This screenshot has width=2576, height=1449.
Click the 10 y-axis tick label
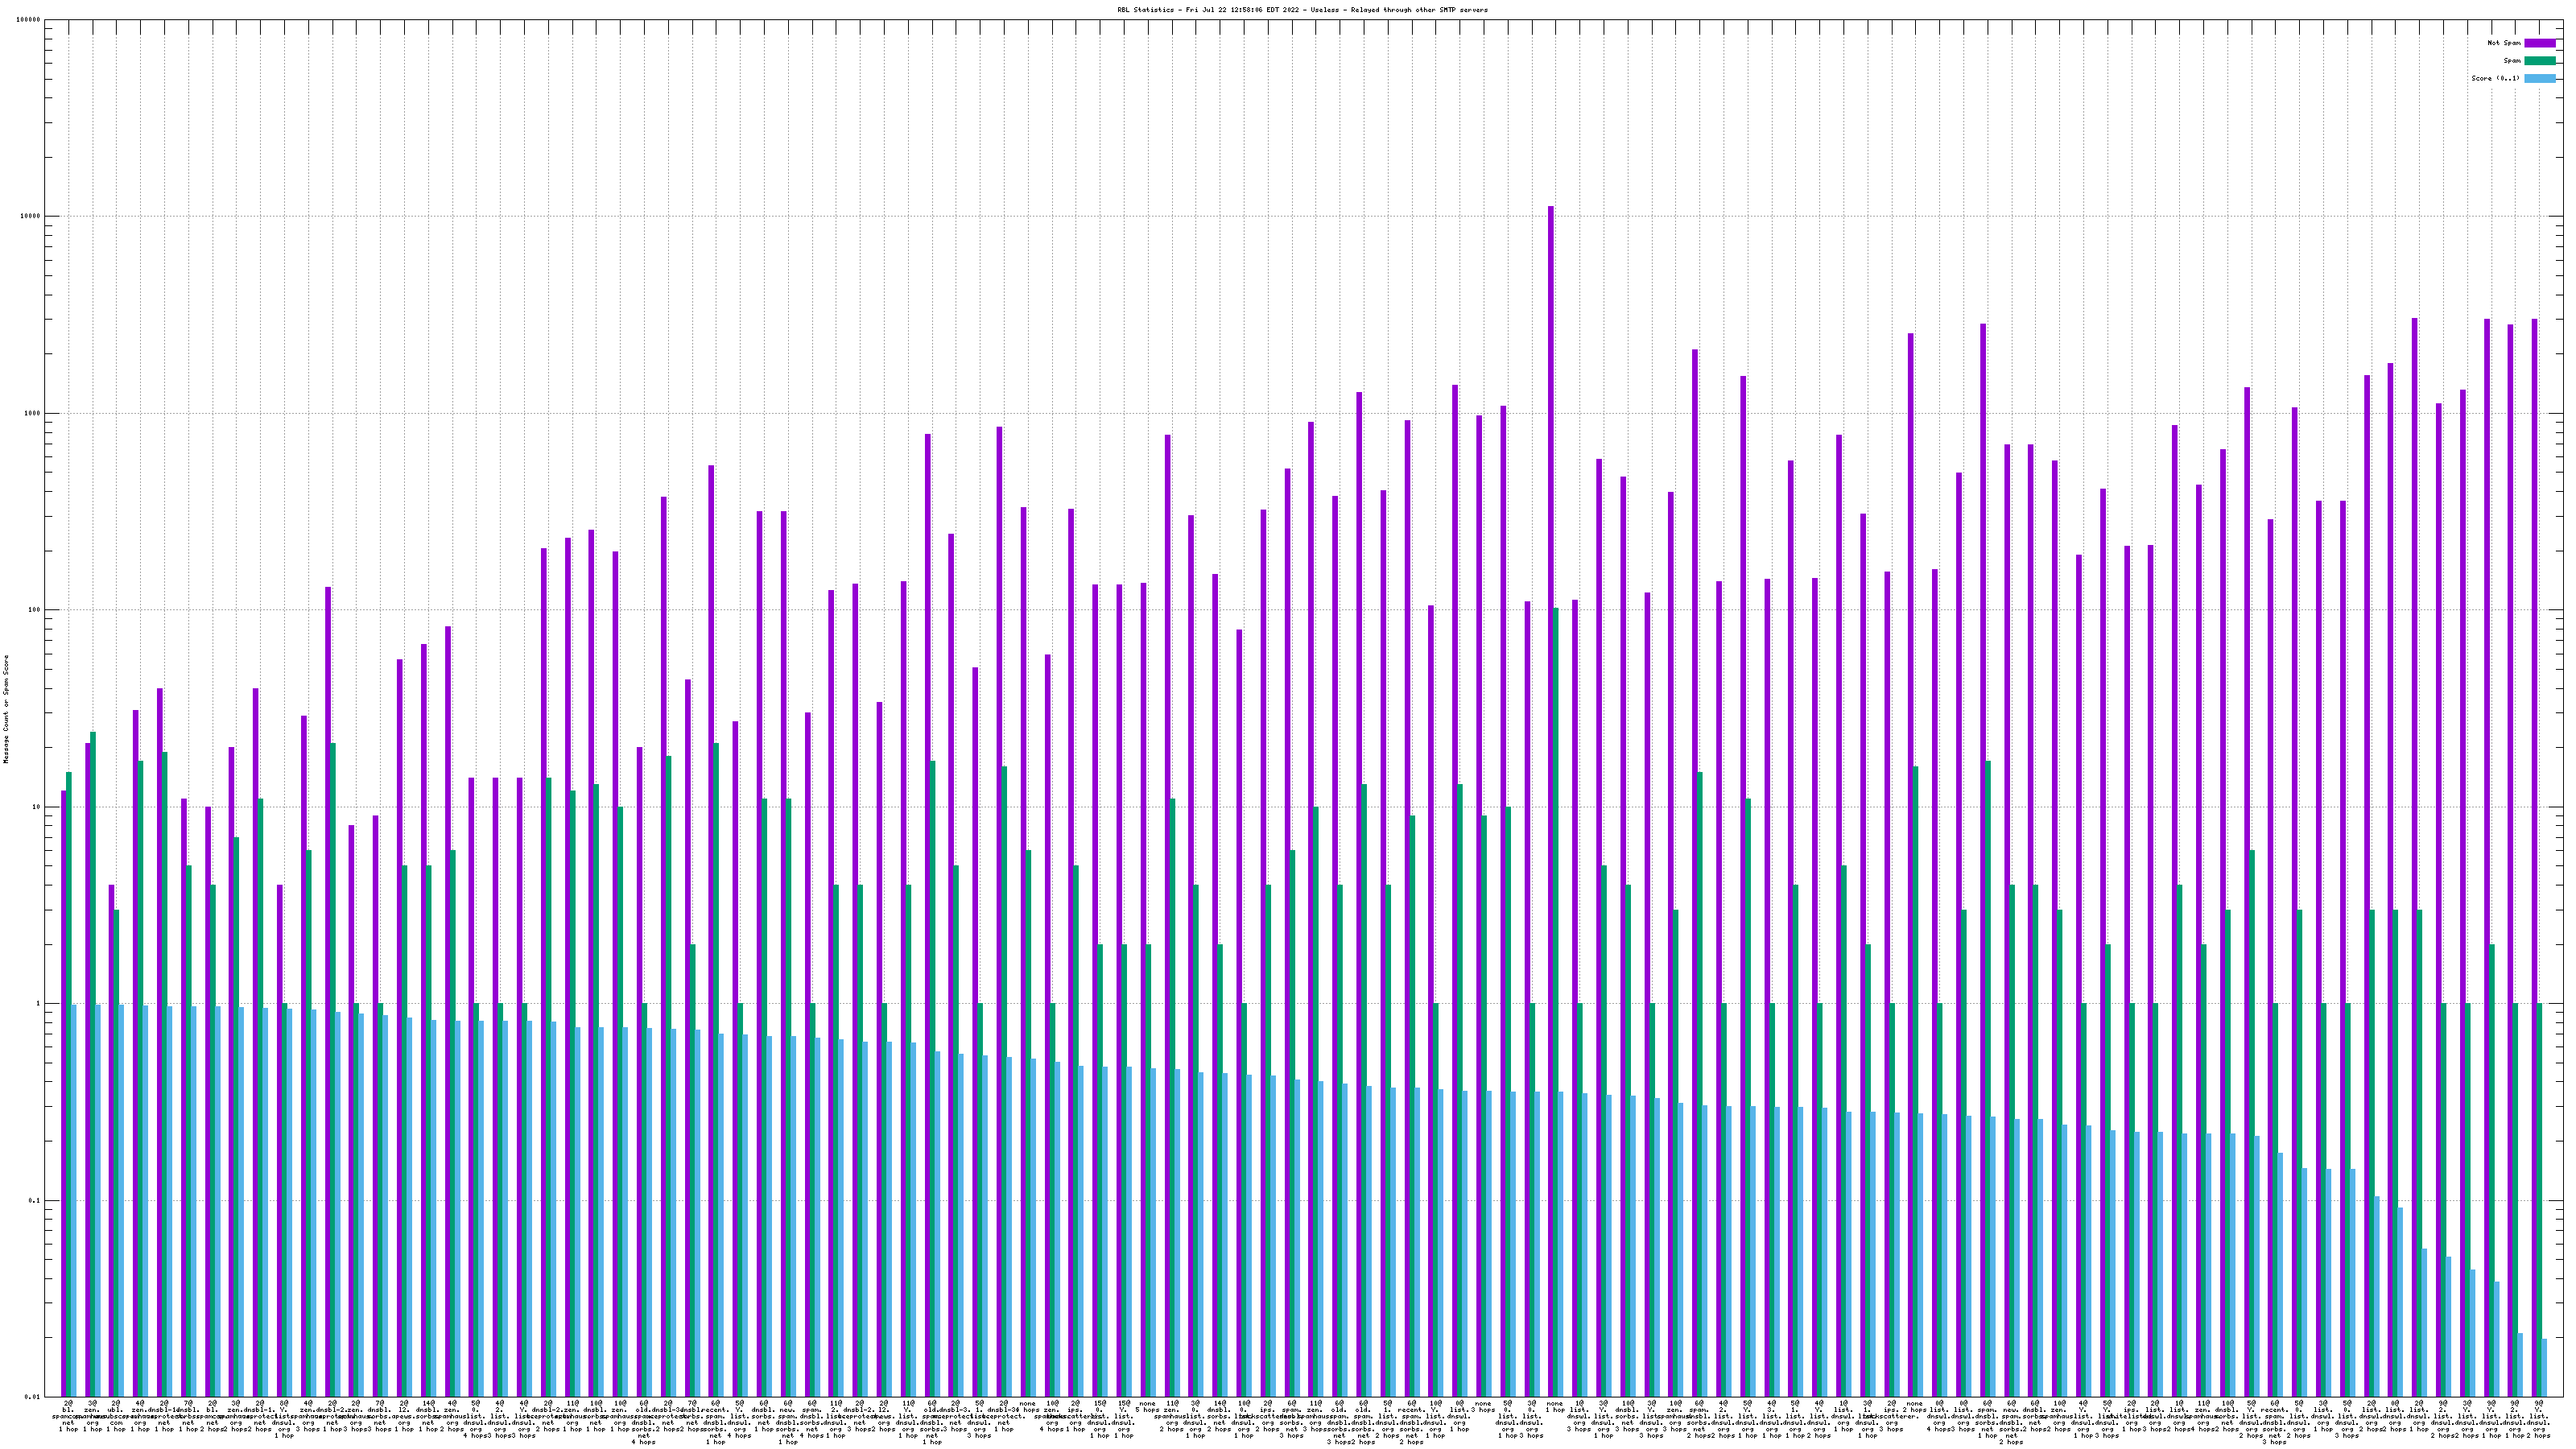coord(37,807)
